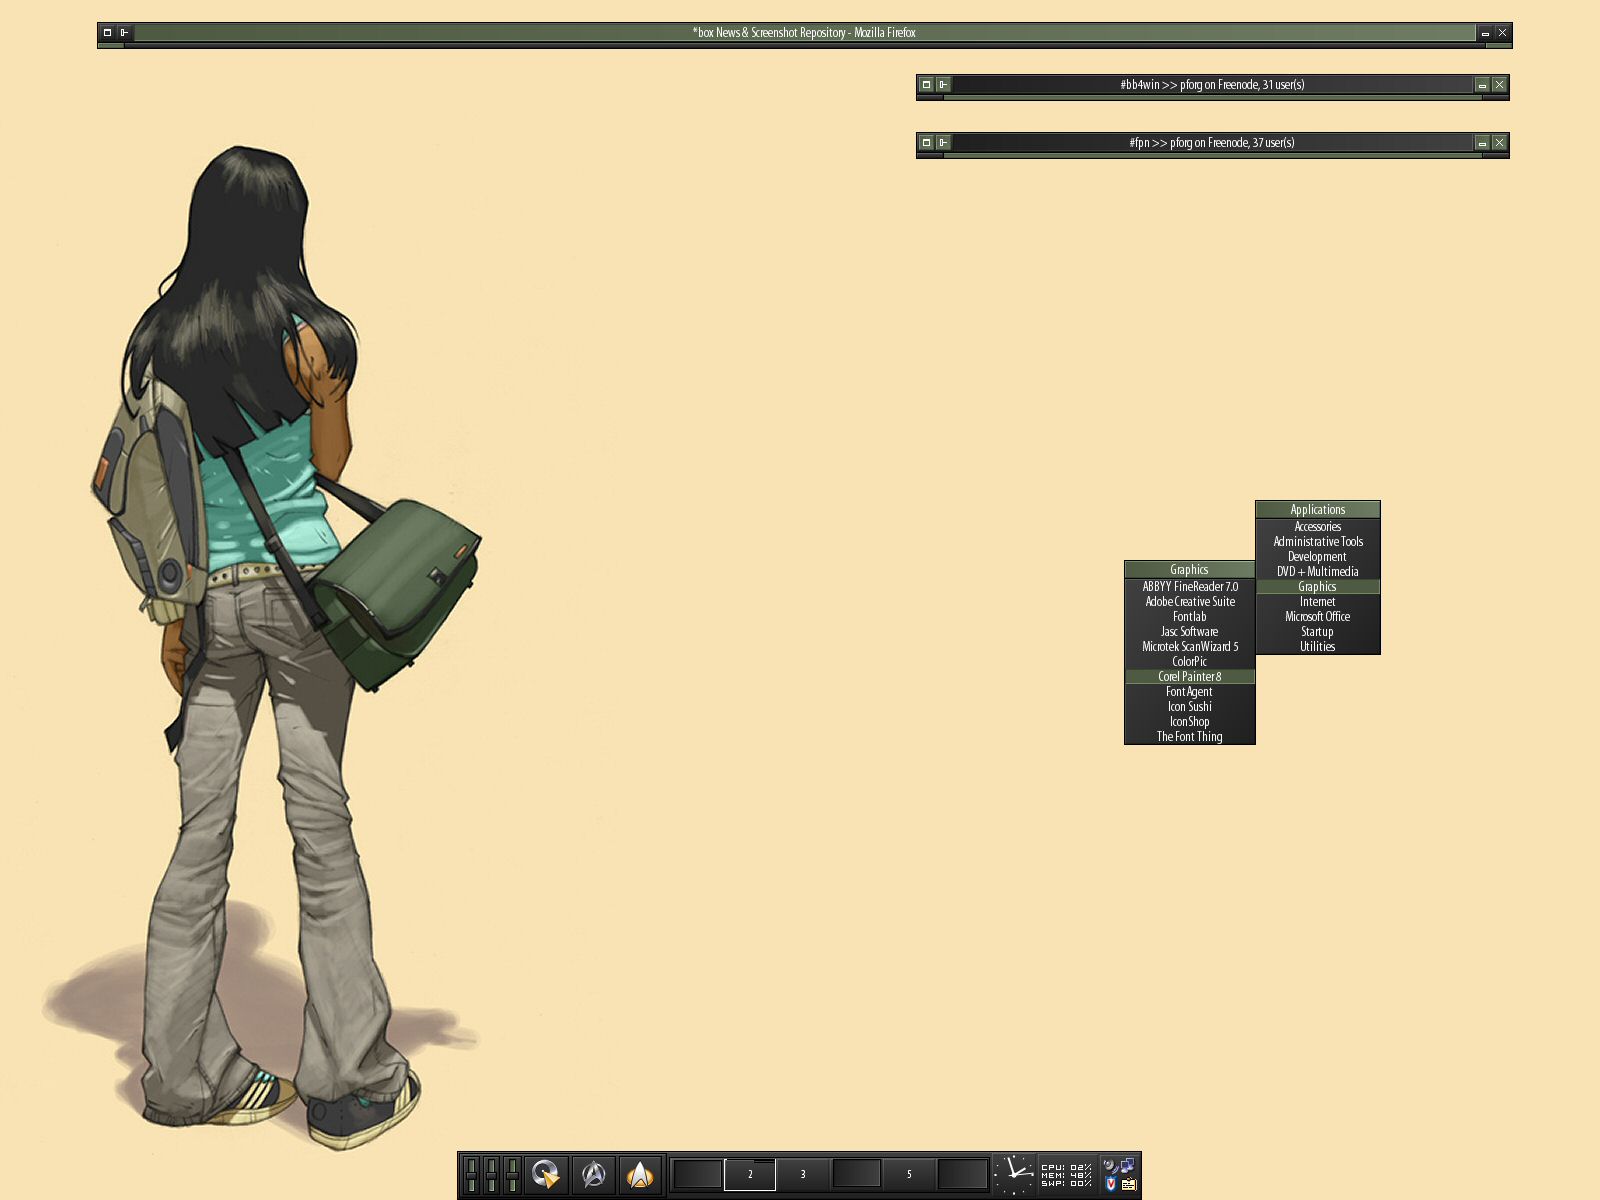Switch to workspace 2

click(x=750, y=1174)
